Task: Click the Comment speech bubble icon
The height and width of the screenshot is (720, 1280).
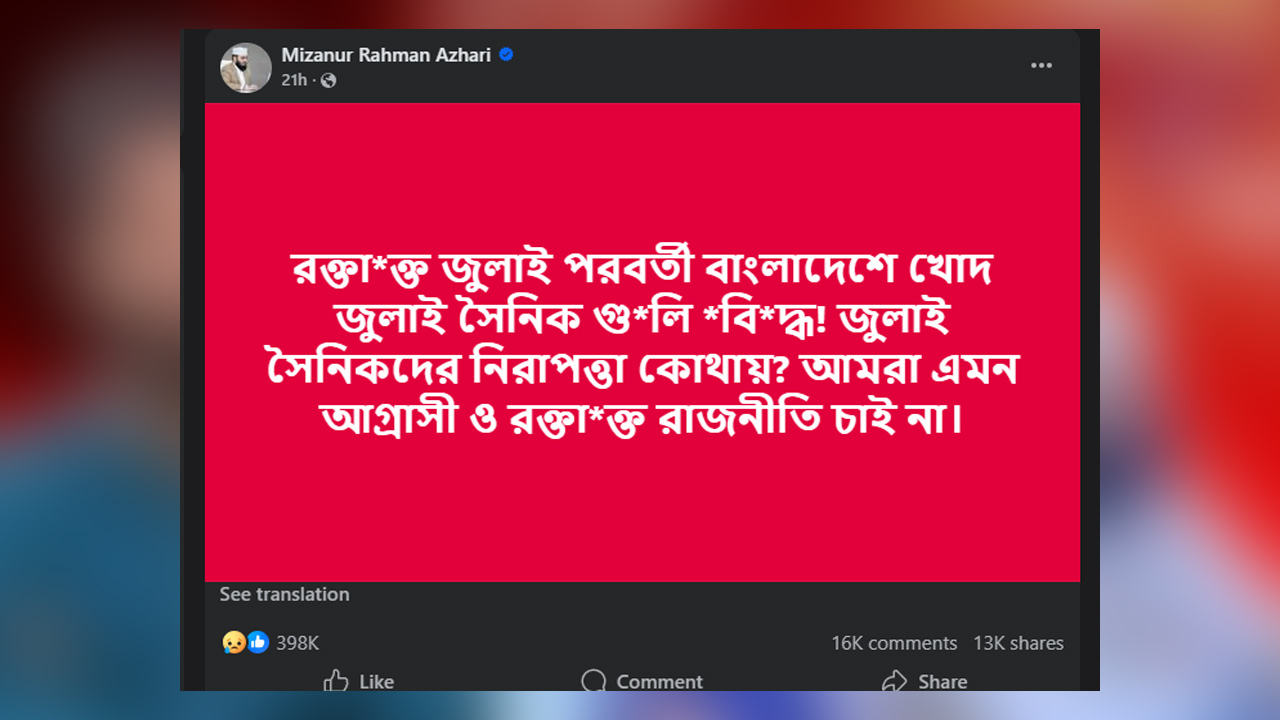Action: 594,680
